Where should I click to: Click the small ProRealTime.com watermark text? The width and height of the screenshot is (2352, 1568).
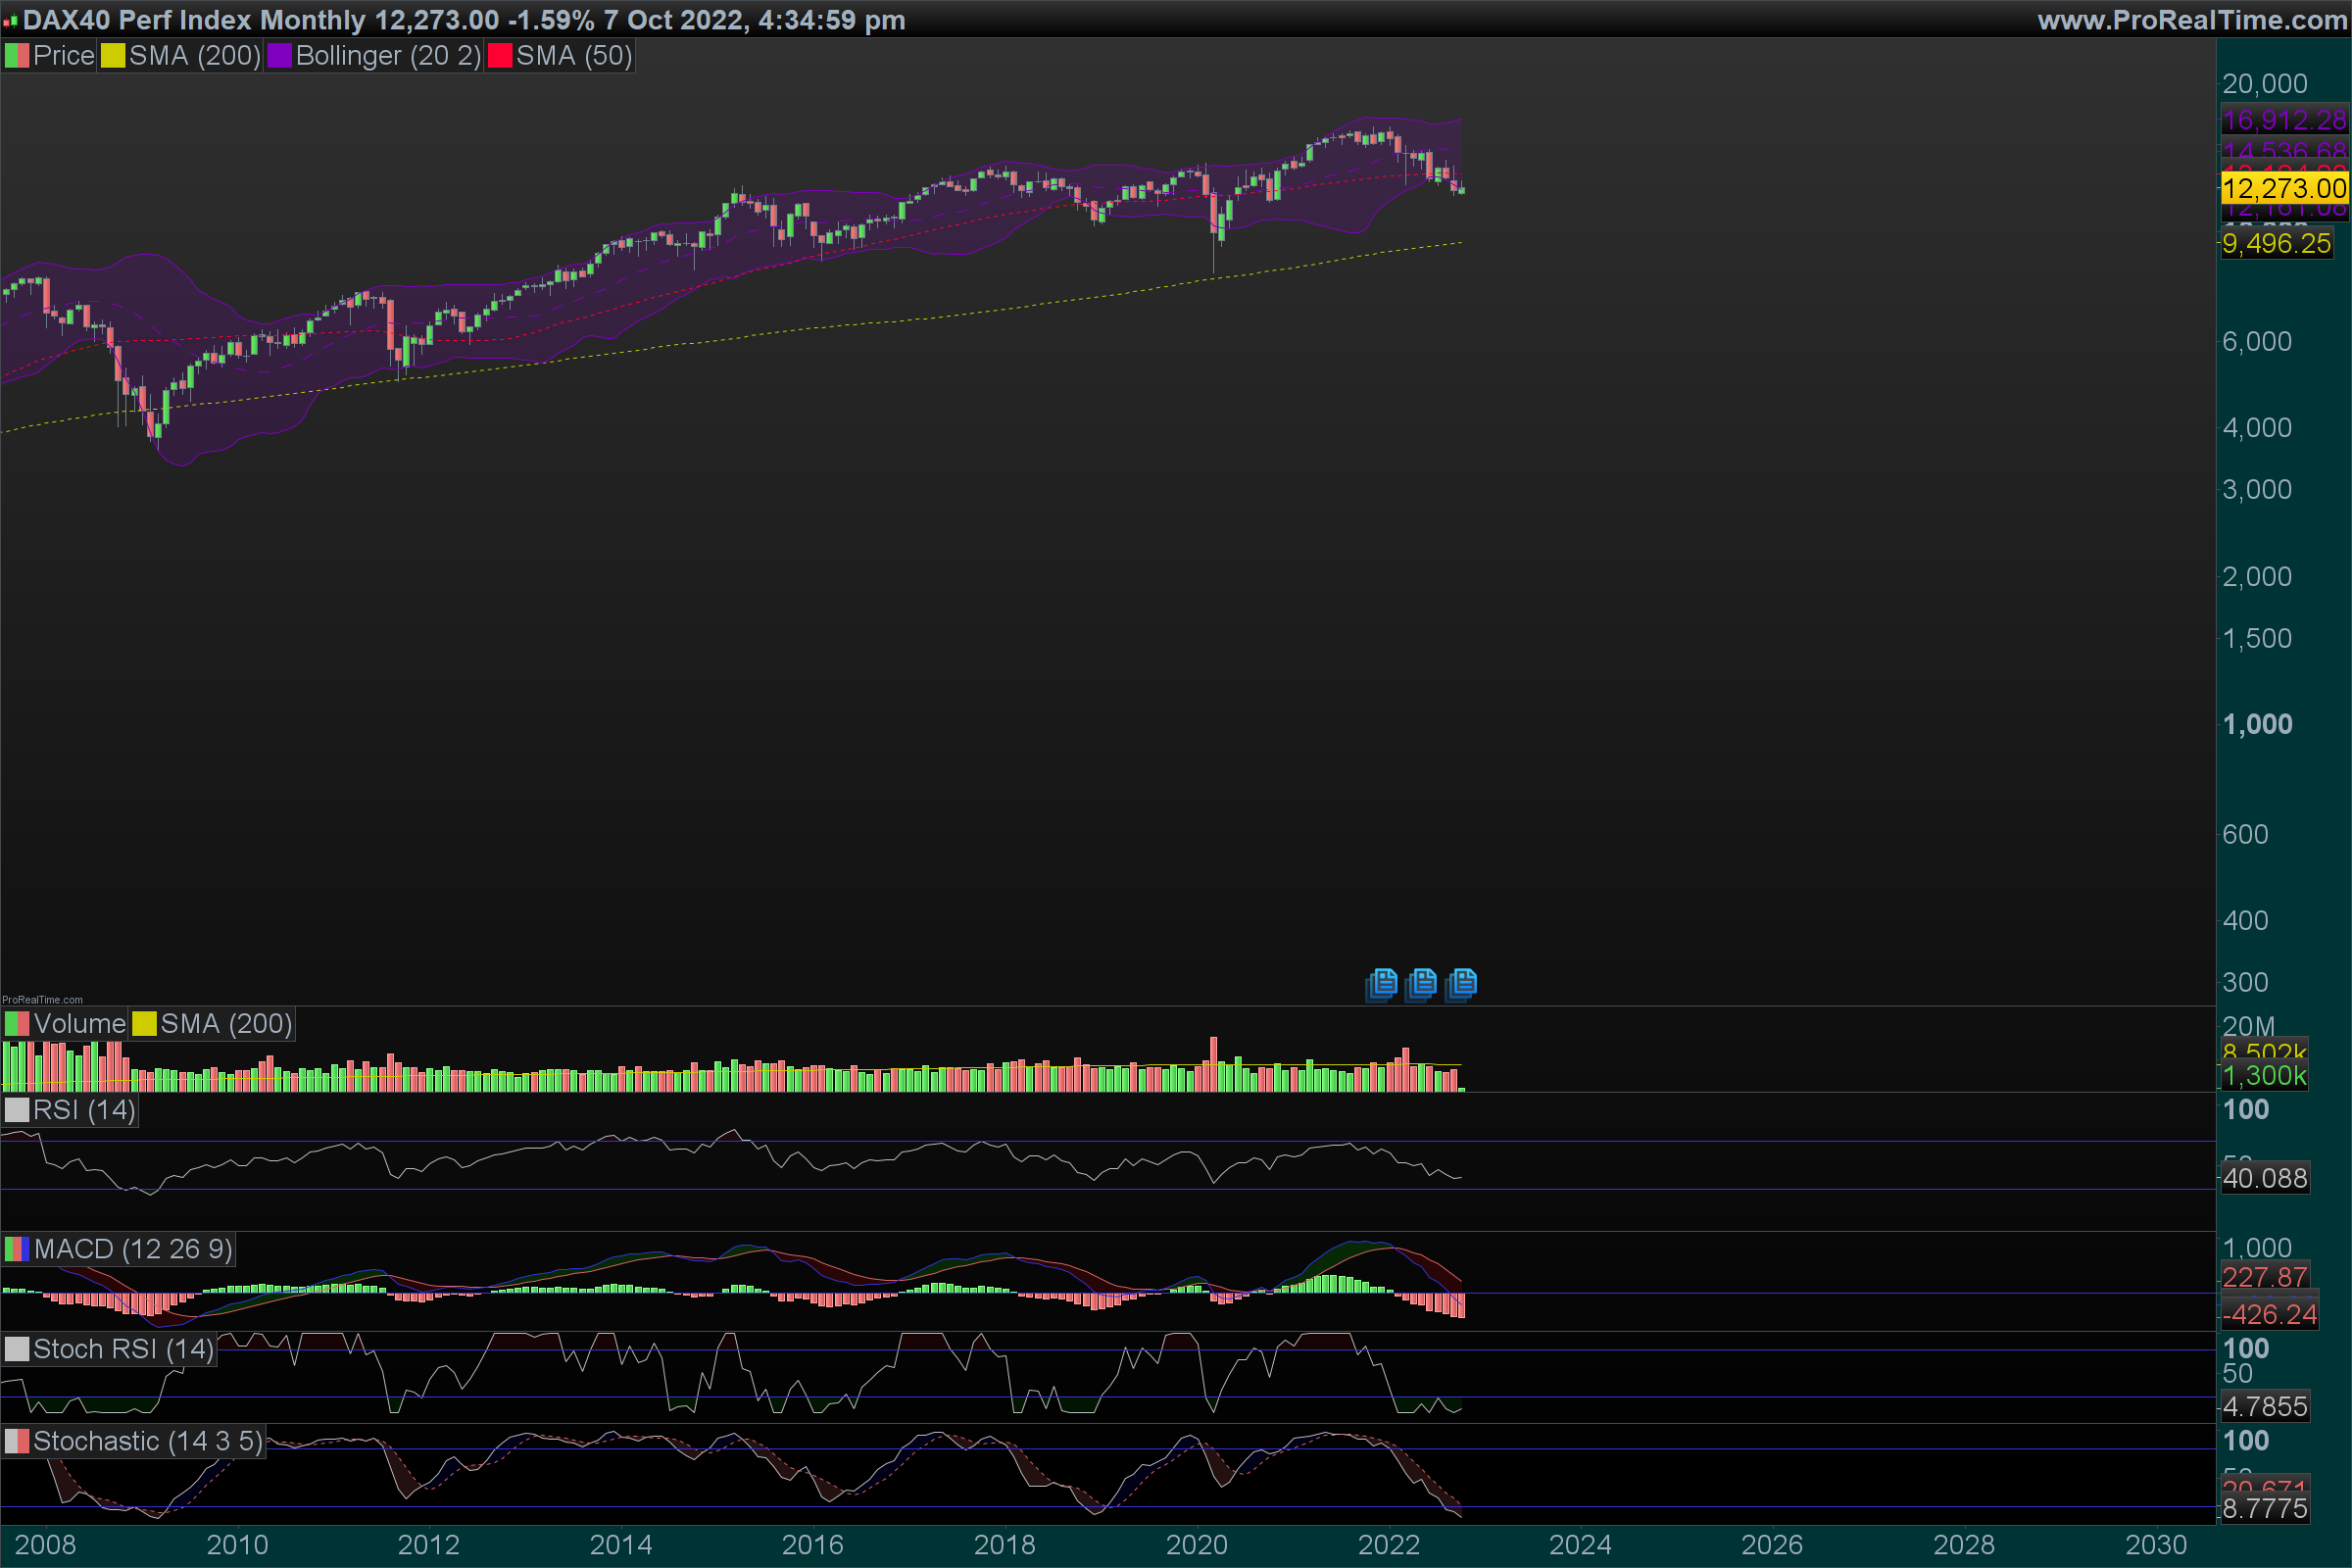(42, 999)
